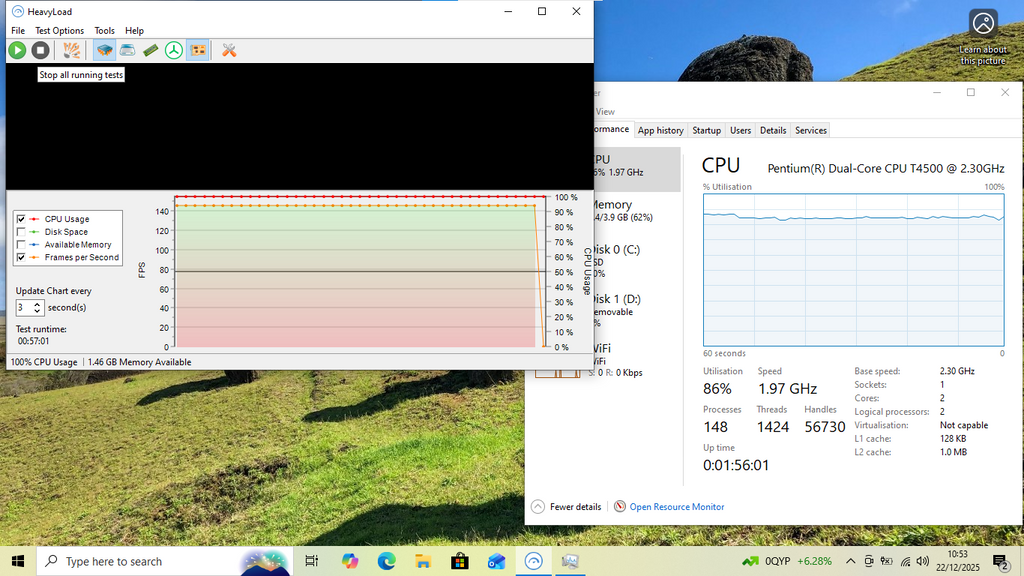Enable the Available Memory chart series
This screenshot has height=576, width=1024.
[21, 245]
